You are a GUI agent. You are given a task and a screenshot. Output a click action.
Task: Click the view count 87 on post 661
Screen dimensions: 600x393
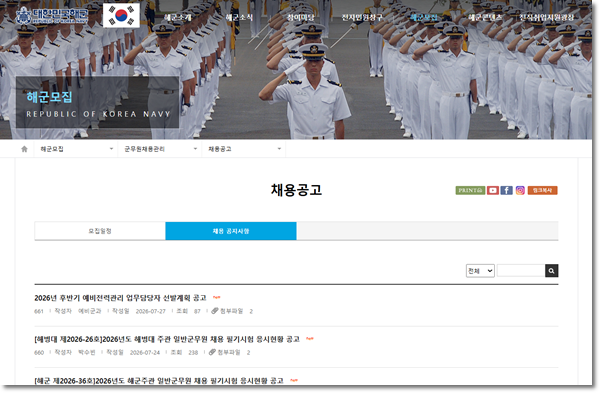tap(197, 311)
